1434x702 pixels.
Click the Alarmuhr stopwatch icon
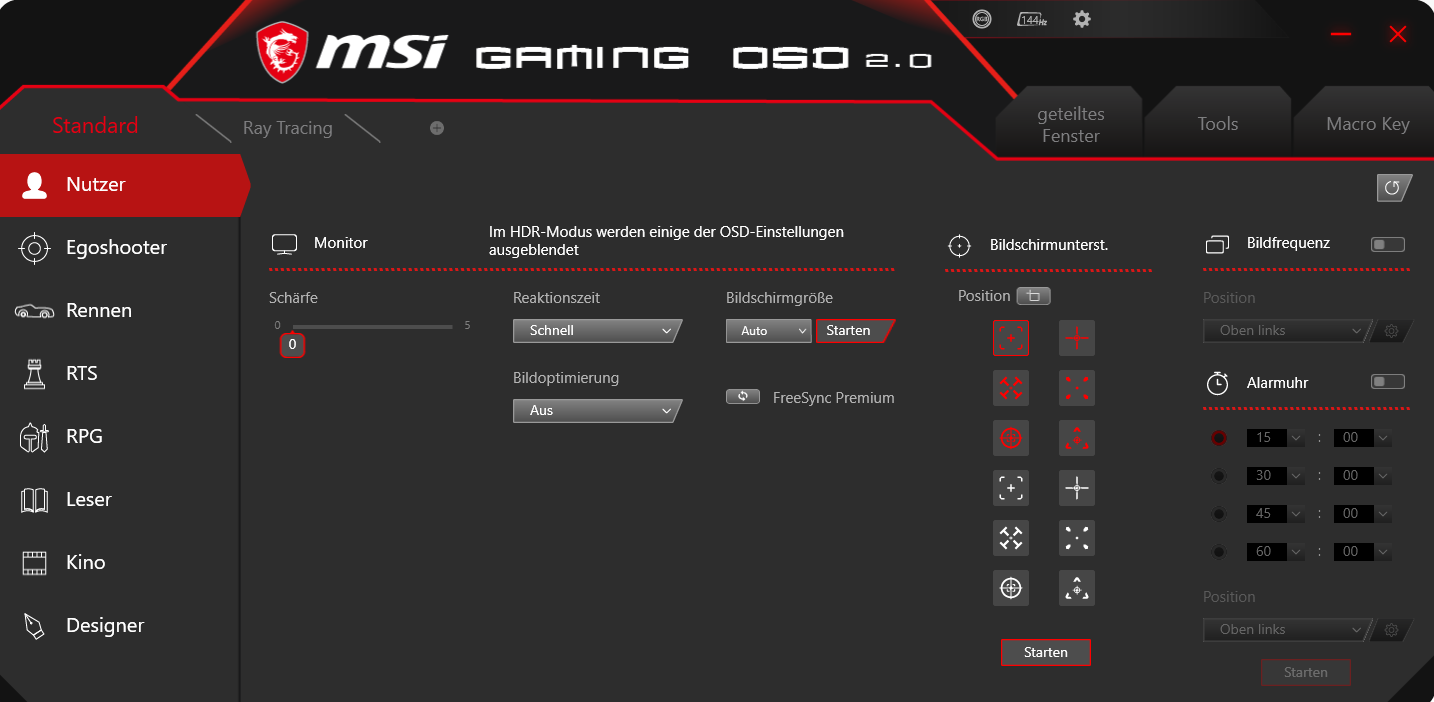1217,383
